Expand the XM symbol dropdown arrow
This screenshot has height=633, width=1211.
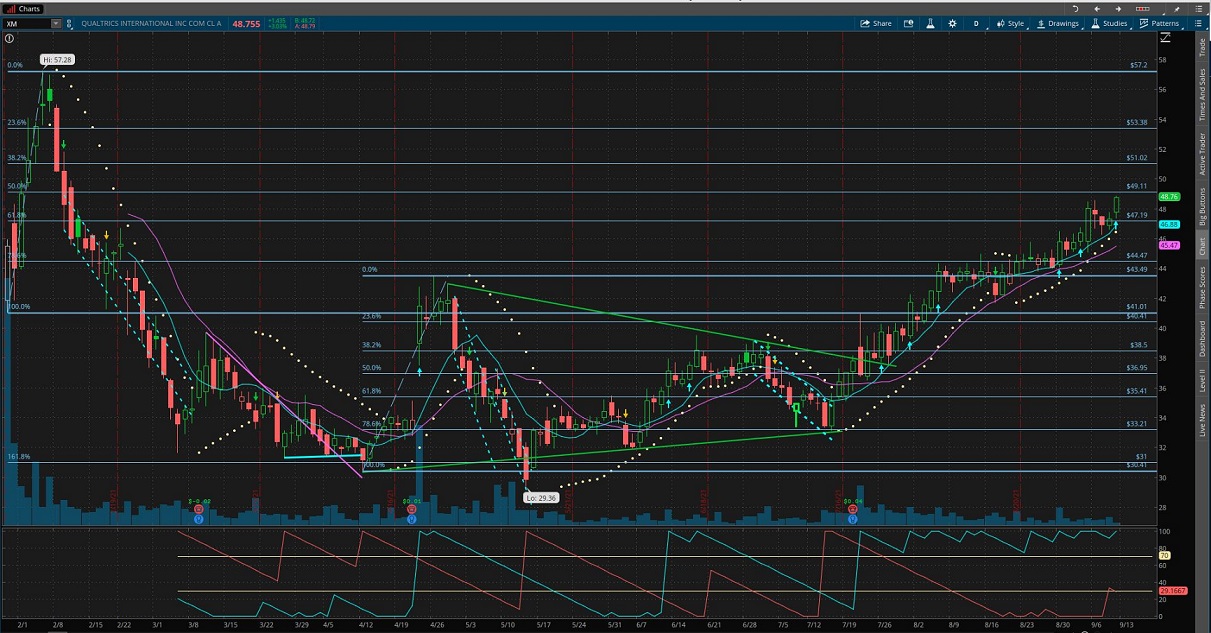(55, 23)
